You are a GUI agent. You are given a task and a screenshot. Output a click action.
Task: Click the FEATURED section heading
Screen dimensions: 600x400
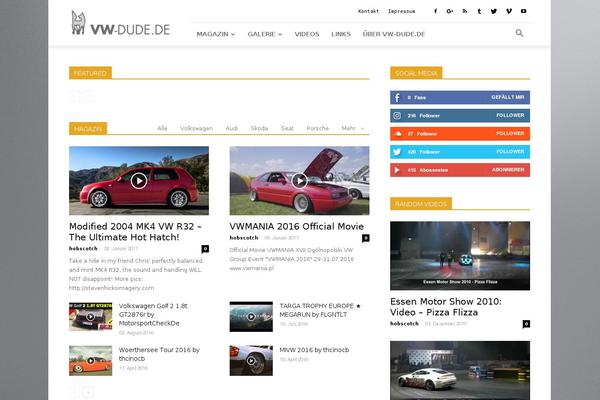(x=90, y=73)
